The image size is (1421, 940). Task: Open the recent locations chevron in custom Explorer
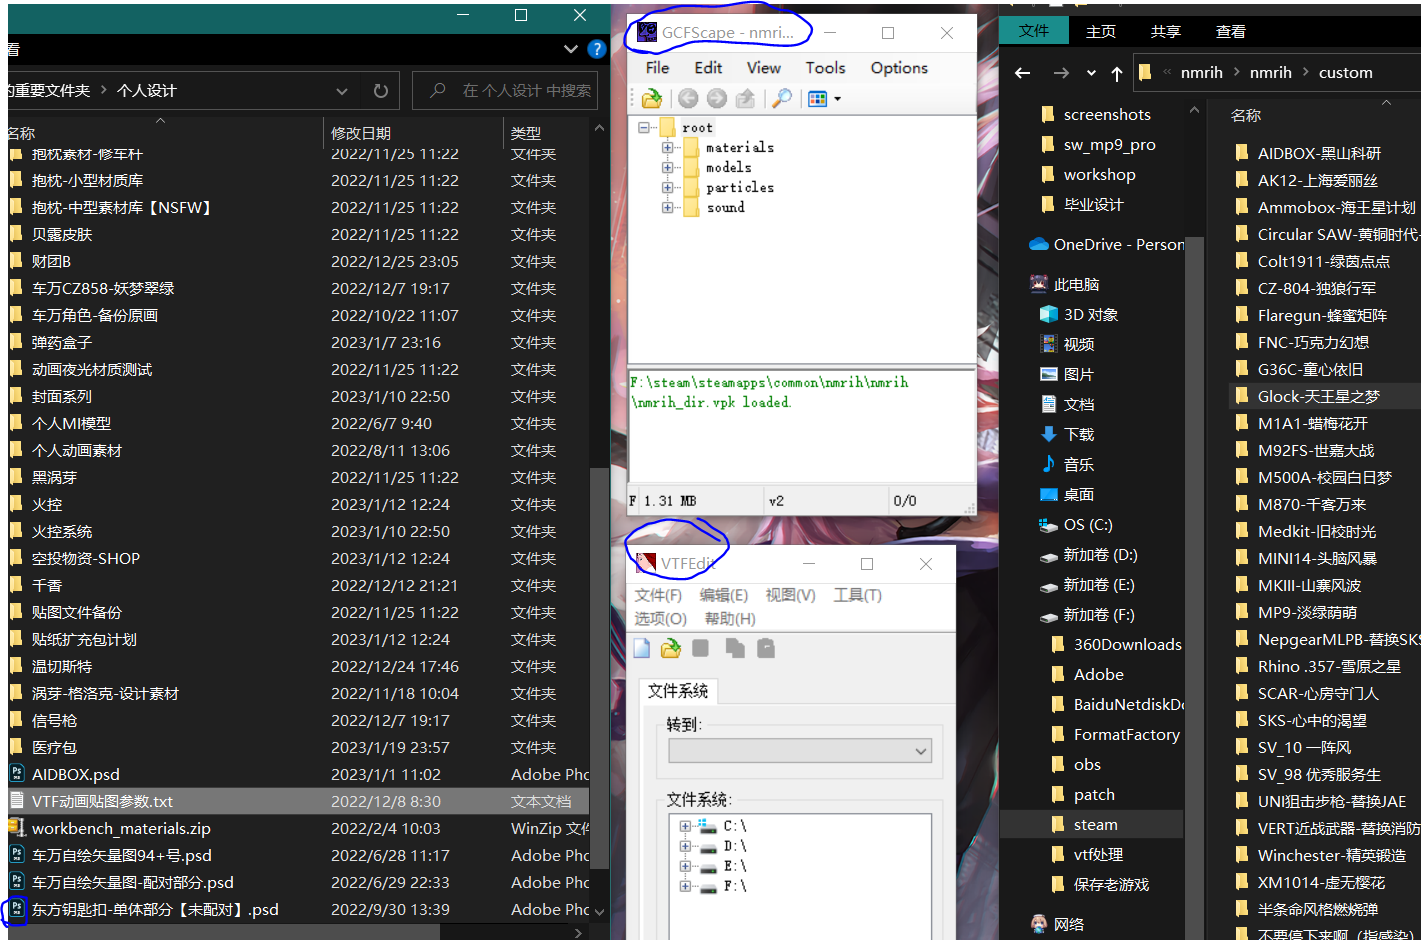pyautogui.click(x=1091, y=73)
